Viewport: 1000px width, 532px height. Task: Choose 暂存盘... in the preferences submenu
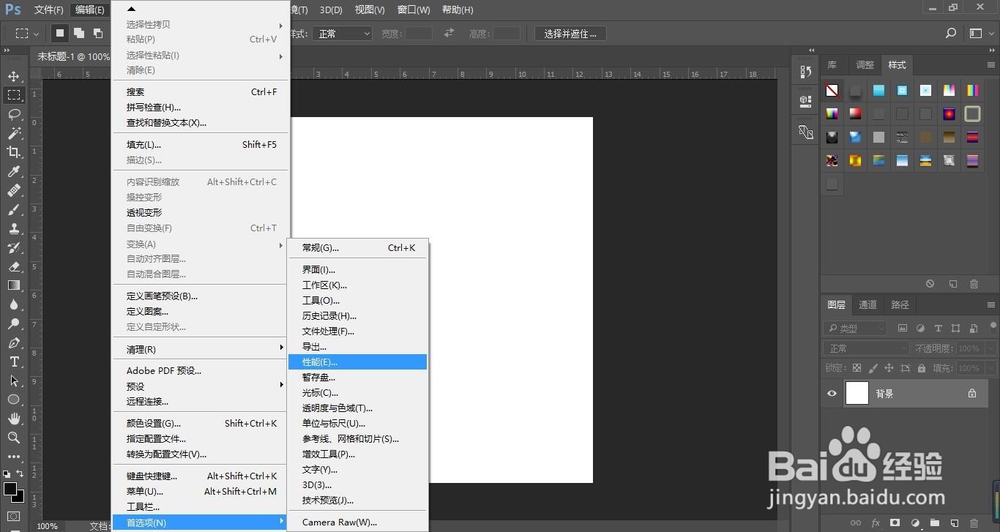tap(358, 378)
